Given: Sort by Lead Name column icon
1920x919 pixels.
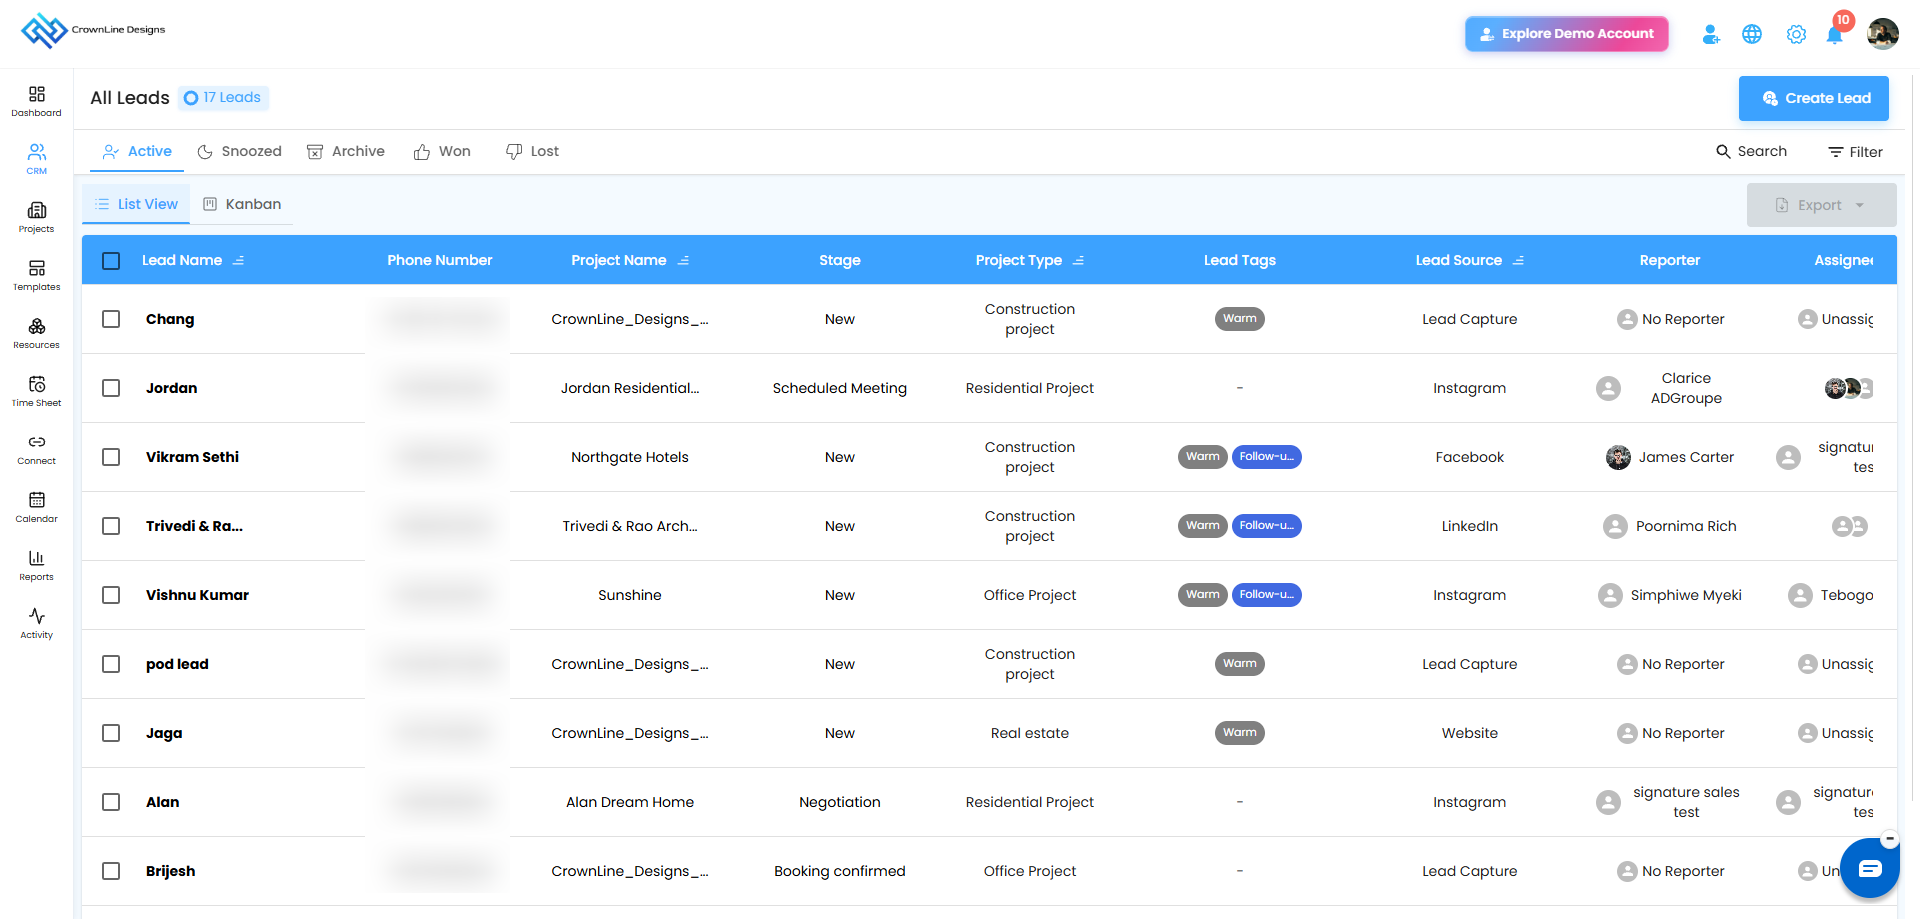Looking at the screenshot, I should [239, 261].
